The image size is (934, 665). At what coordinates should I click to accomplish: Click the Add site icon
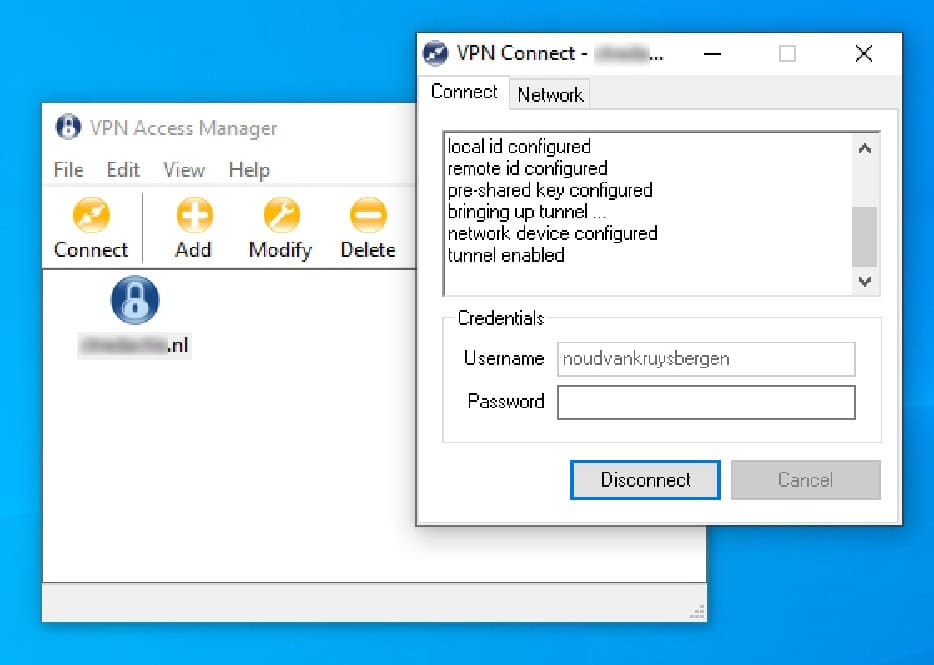[x=193, y=215]
